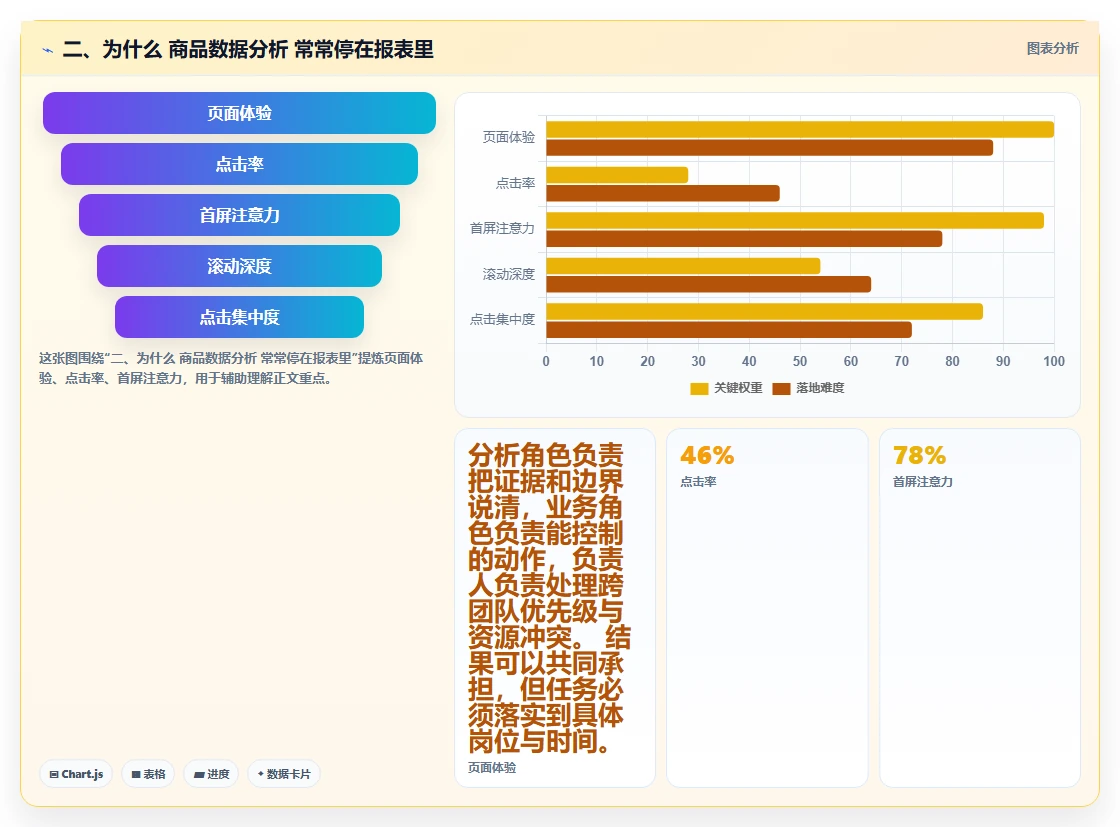The height and width of the screenshot is (827, 1120).
Task: Click the 首屏注意力 y-axis label
Action: coord(502,229)
